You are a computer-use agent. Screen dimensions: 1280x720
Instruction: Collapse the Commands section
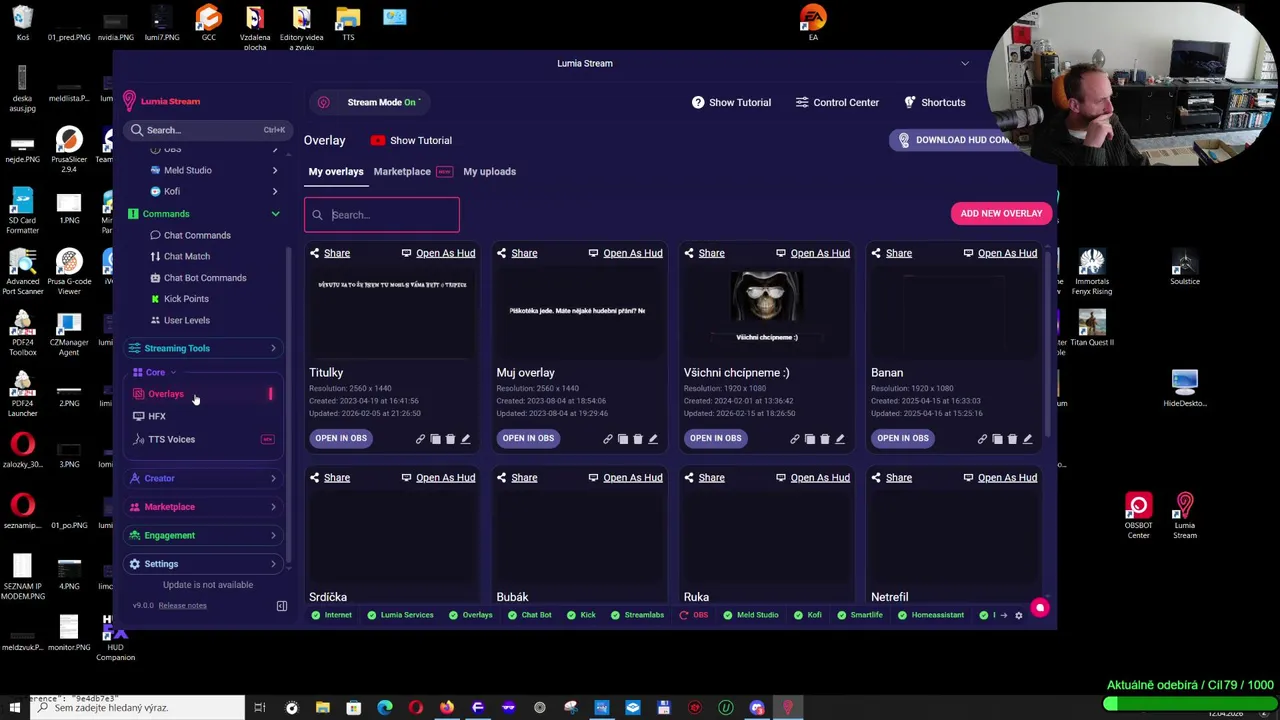[x=275, y=214]
